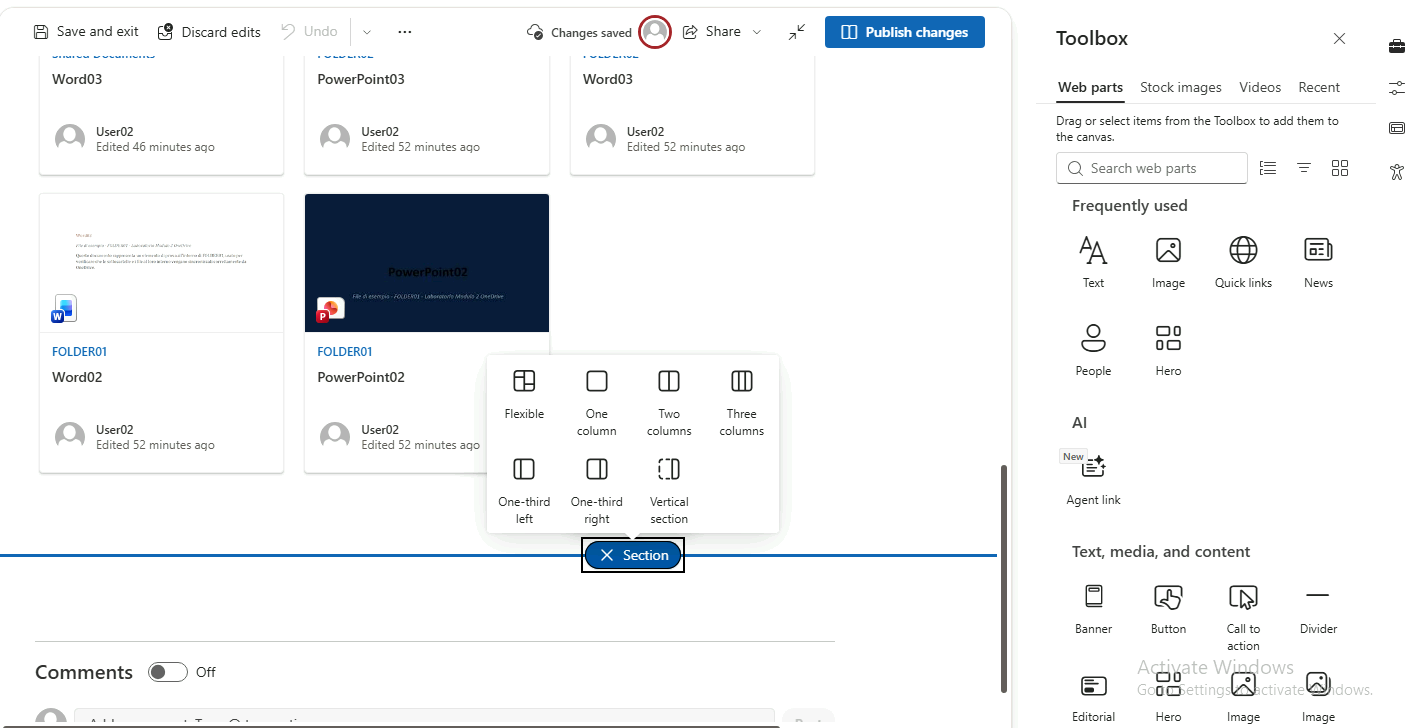Click the Undo button
This screenshot has width=1425, height=728.
pyautogui.click(x=309, y=32)
